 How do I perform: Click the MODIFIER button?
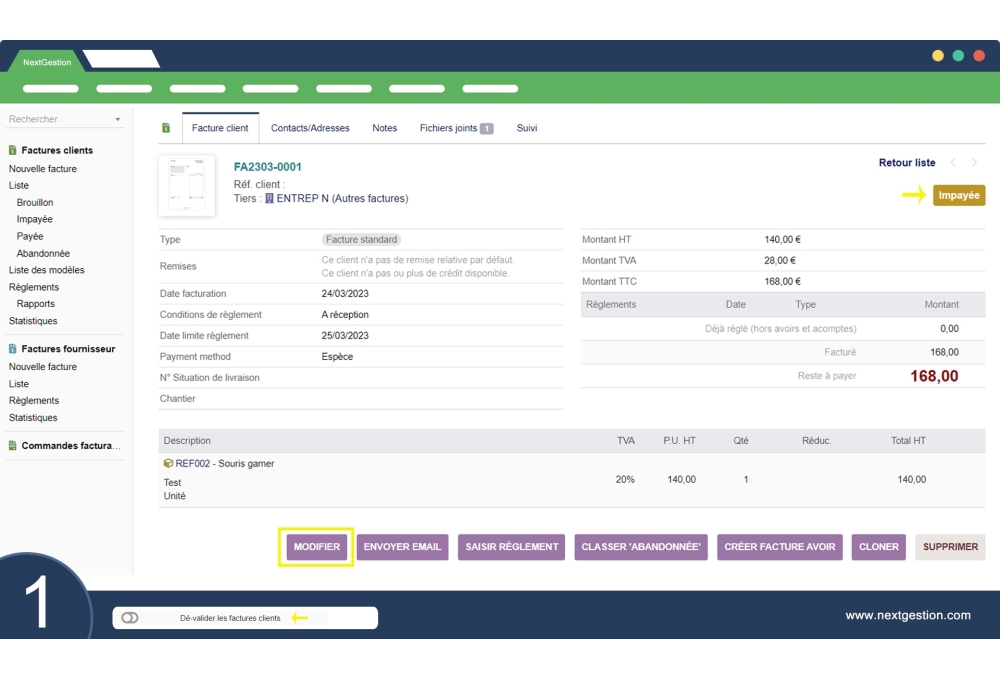(x=316, y=547)
